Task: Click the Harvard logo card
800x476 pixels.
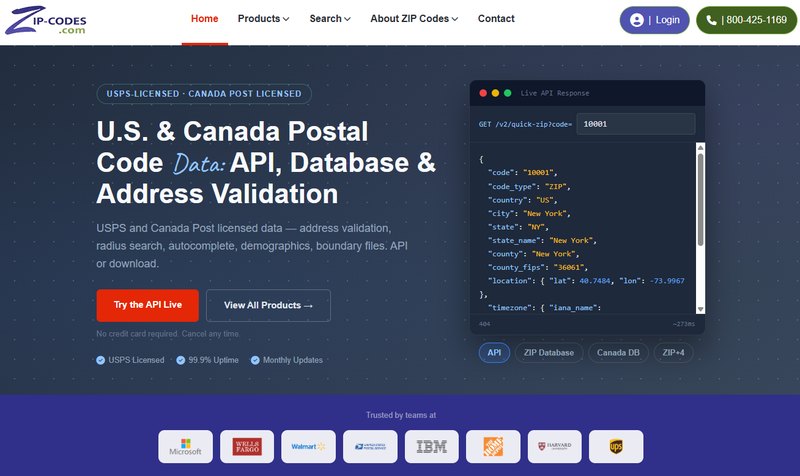Action: (x=555, y=446)
